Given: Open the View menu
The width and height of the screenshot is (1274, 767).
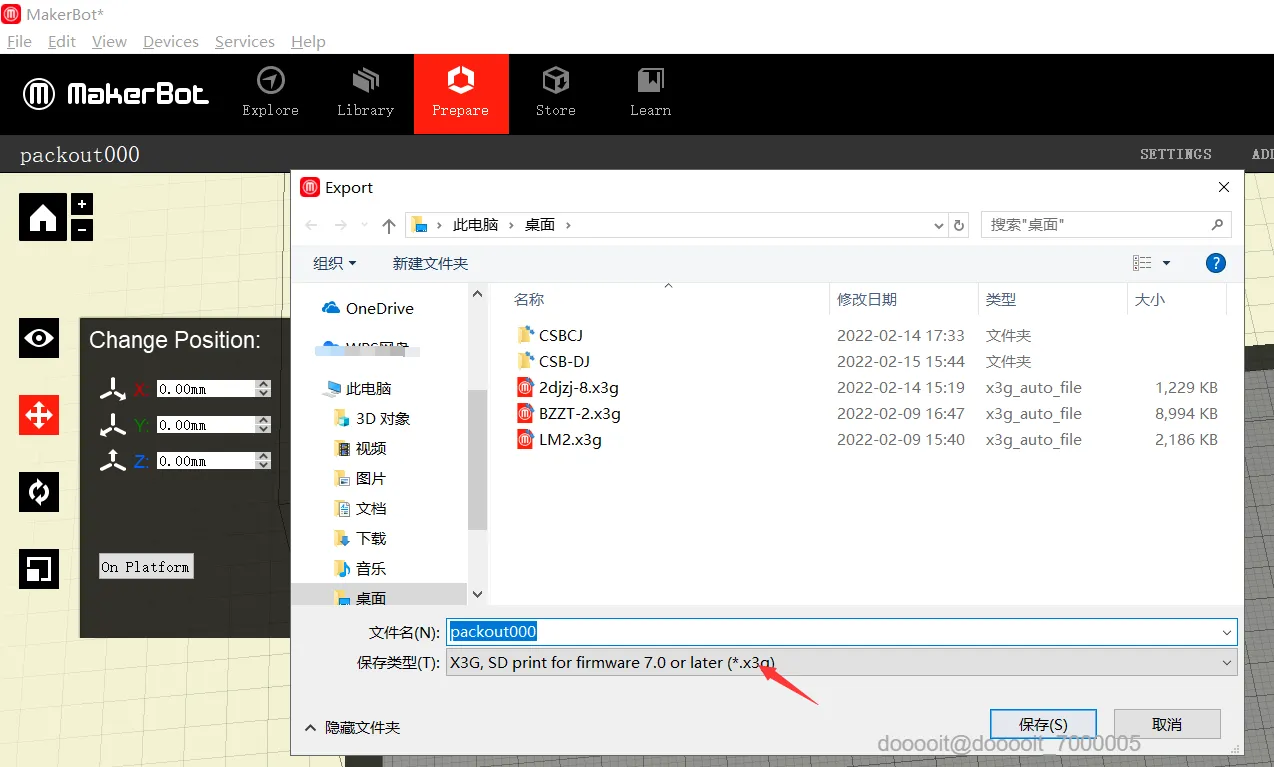Looking at the screenshot, I should (x=109, y=41).
